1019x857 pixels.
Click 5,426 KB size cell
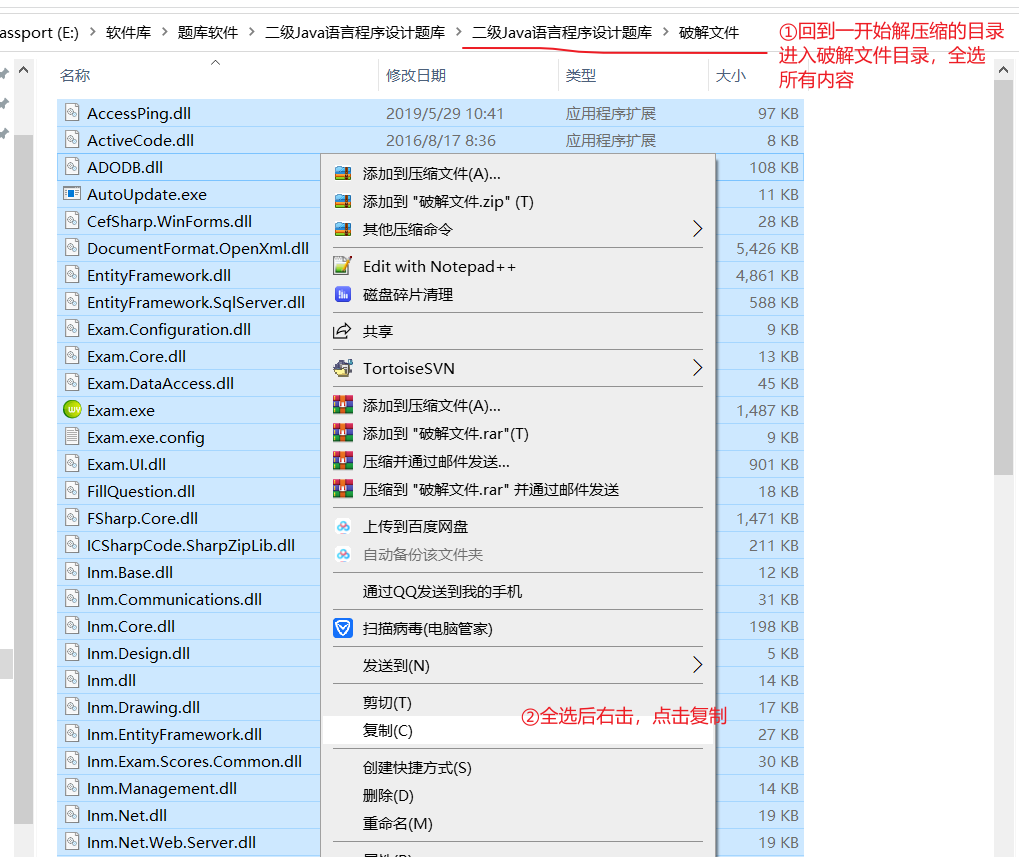coord(767,248)
